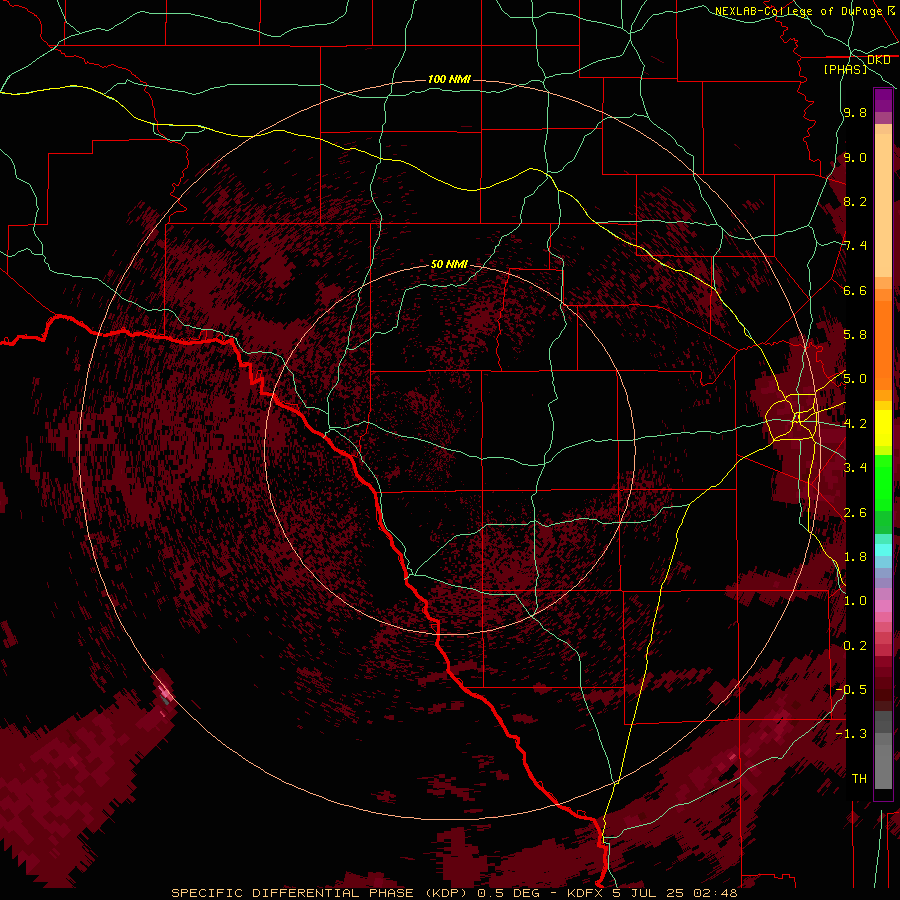Click the 5.8 value on the scale
This screenshot has height=900, width=900.
pyautogui.click(x=855, y=334)
